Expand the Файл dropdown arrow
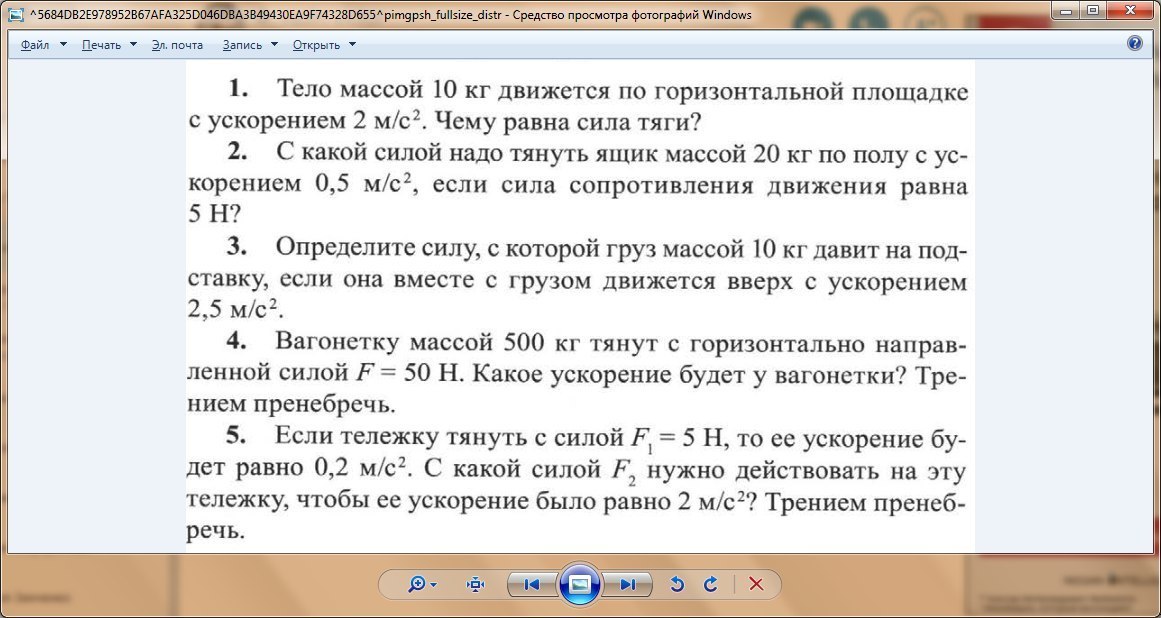The height and width of the screenshot is (618, 1161). 63,44
